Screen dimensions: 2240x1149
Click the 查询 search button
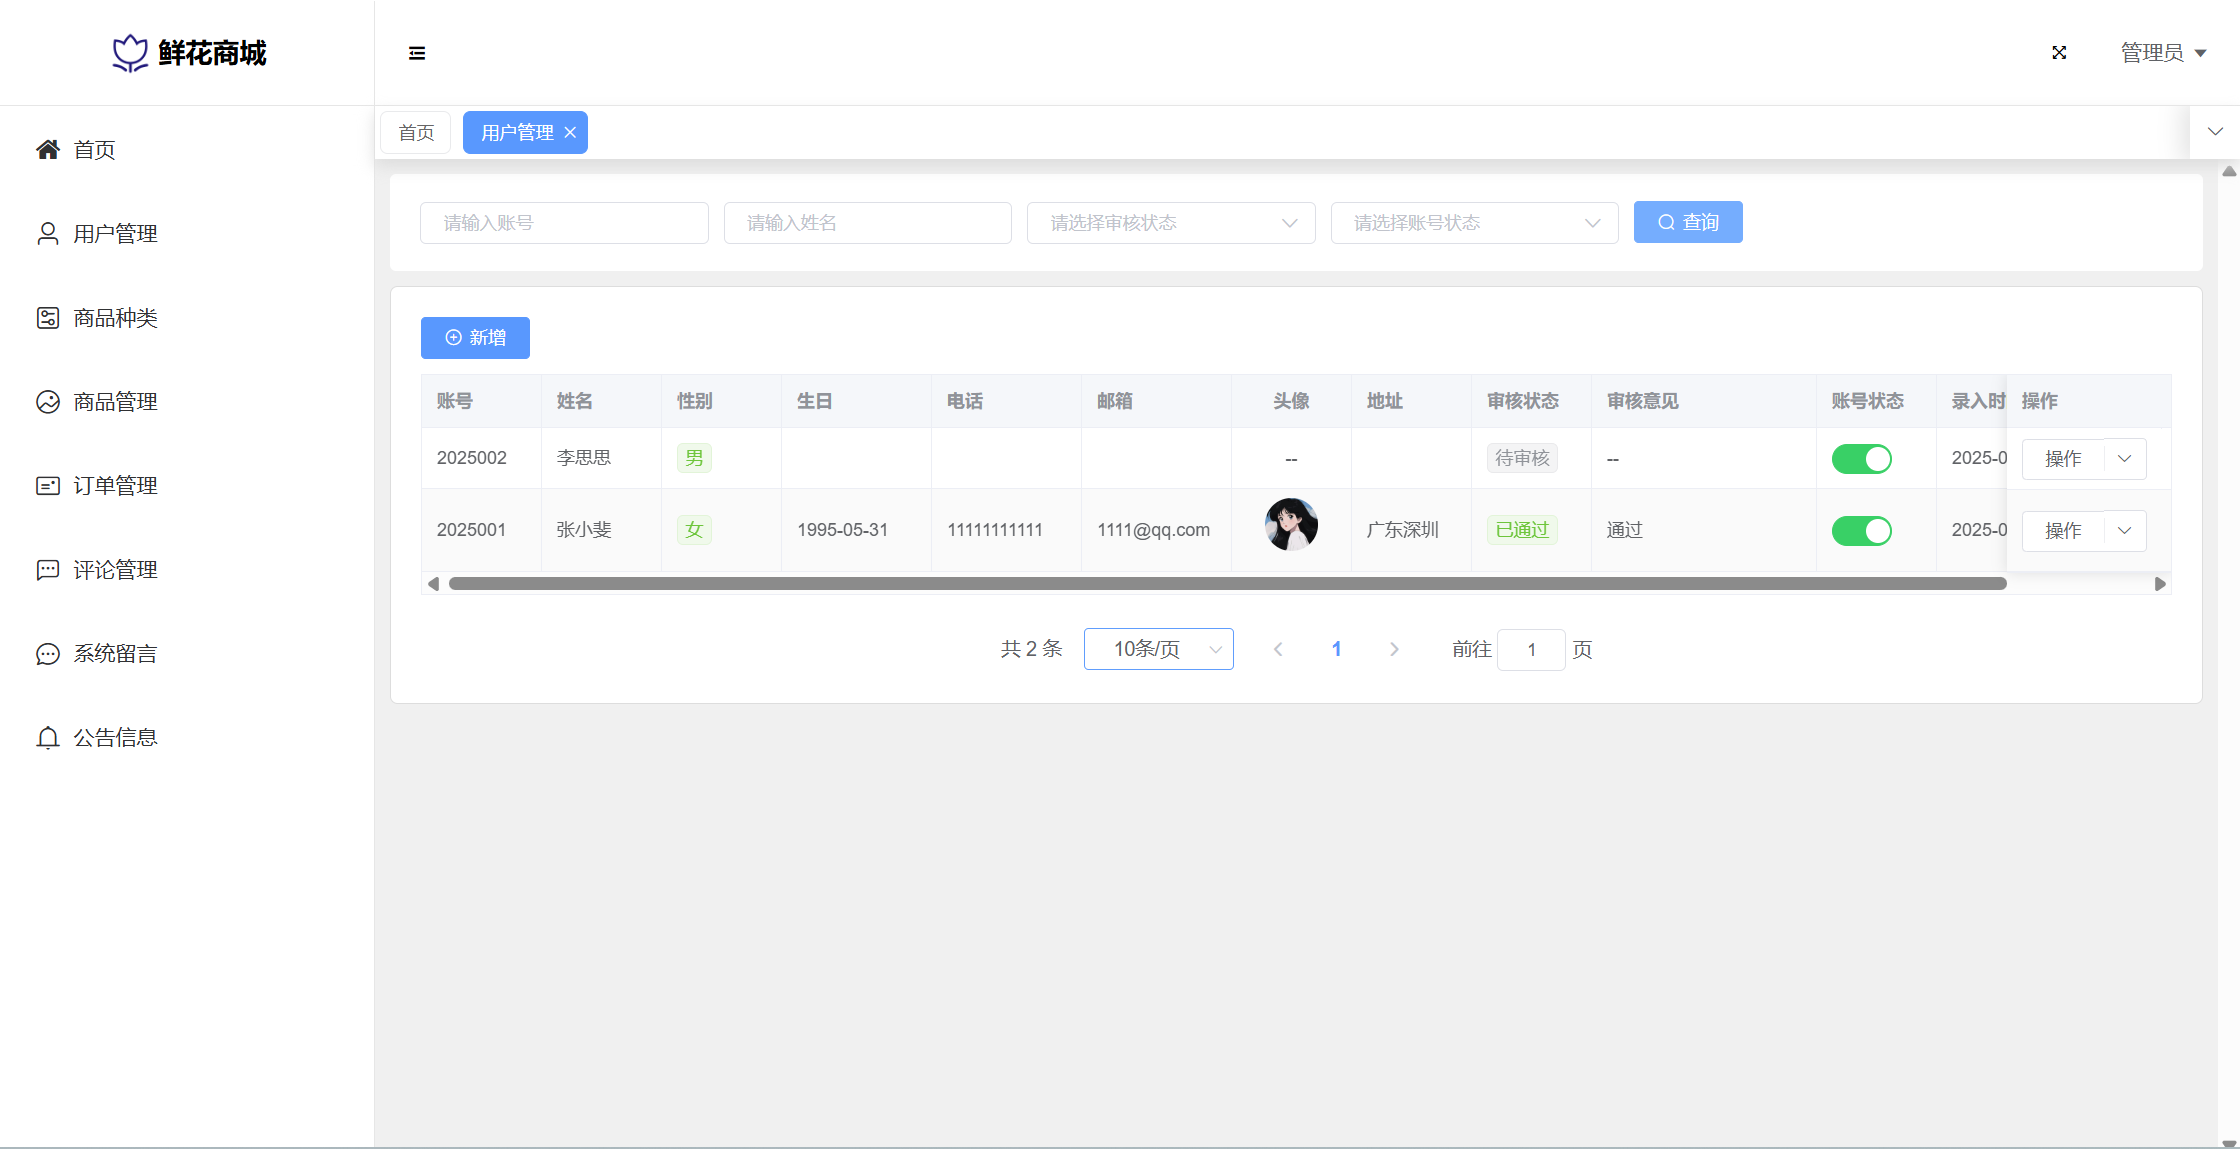click(x=1688, y=222)
